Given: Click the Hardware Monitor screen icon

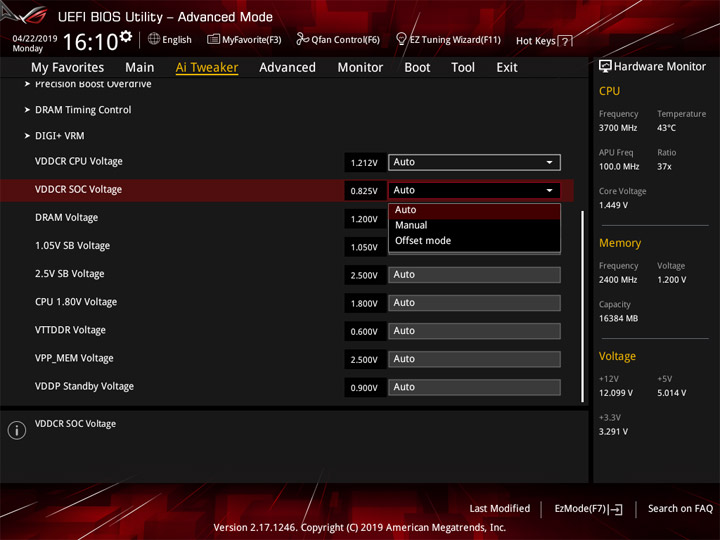Looking at the screenshot, I should tap(605, 66).
